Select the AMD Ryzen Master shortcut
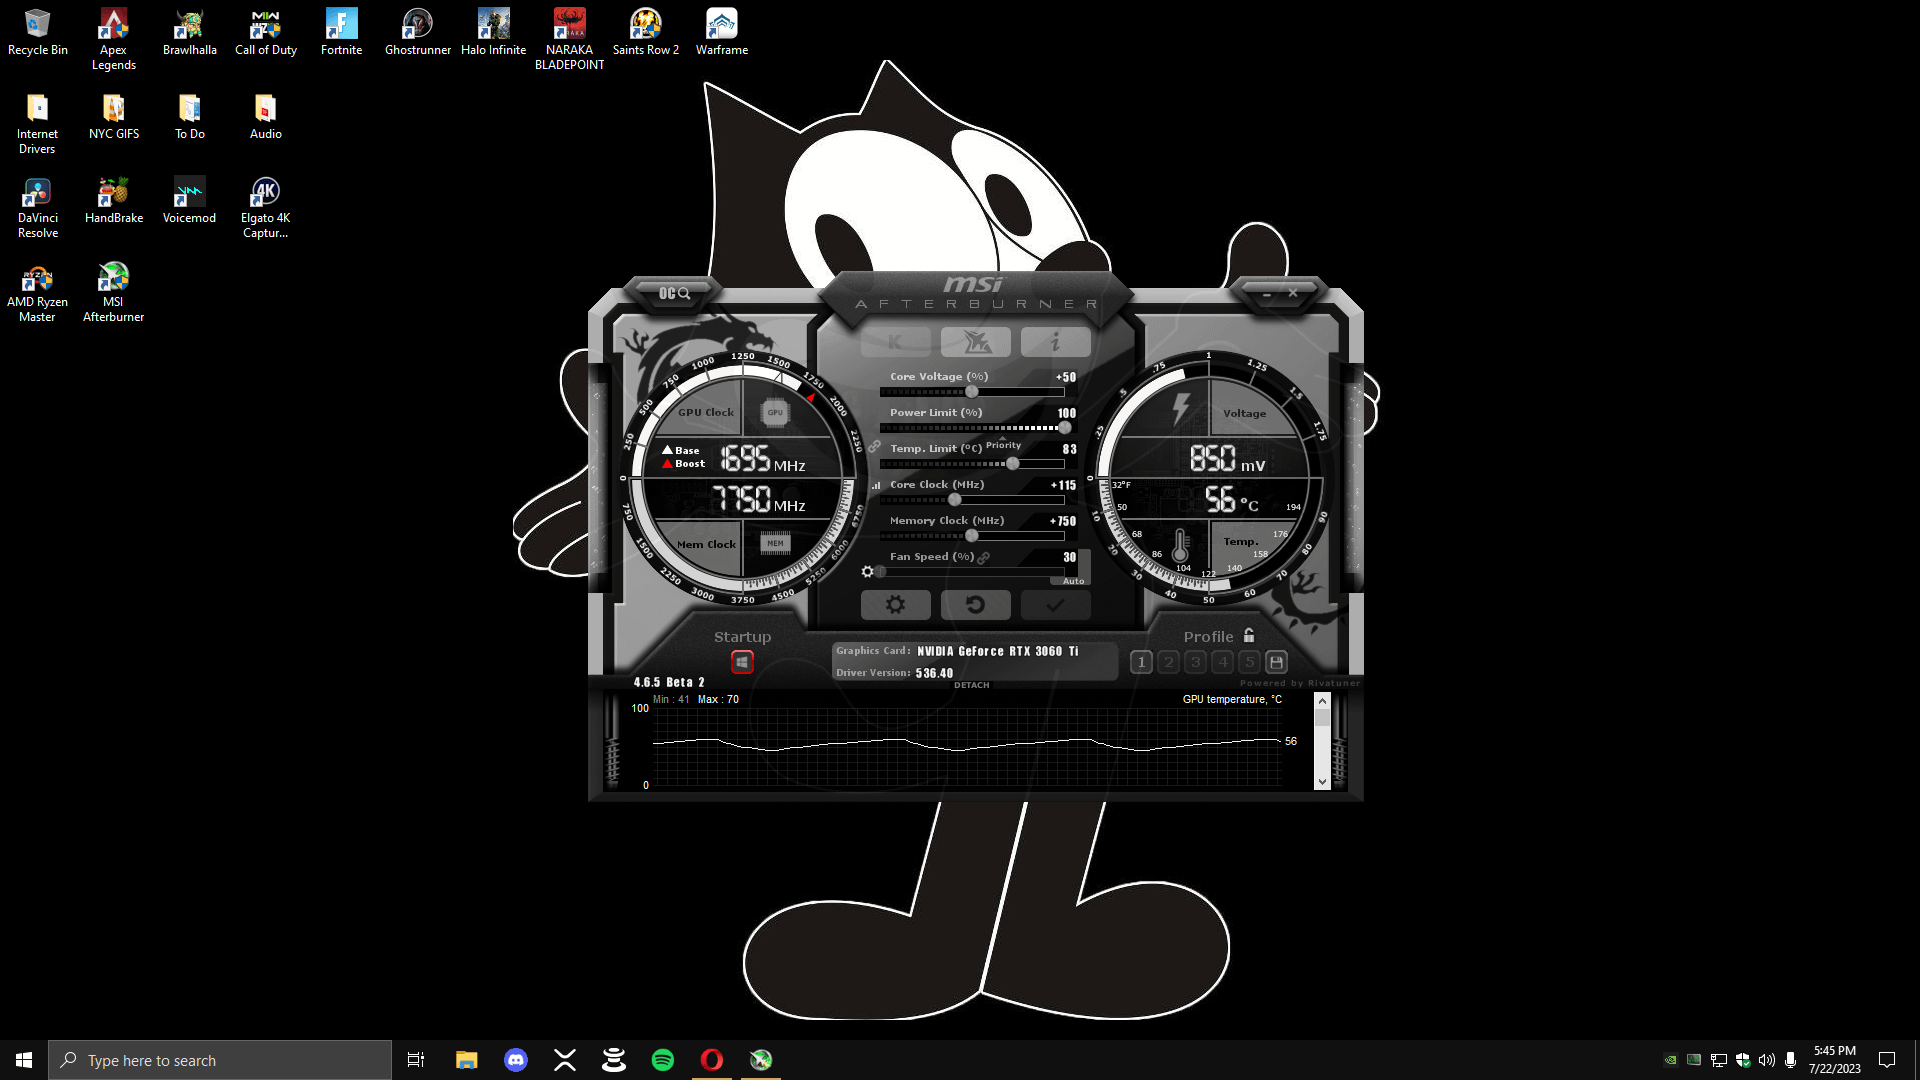1920x1080 pixels. pyautogui.click(x=37, y=292)
